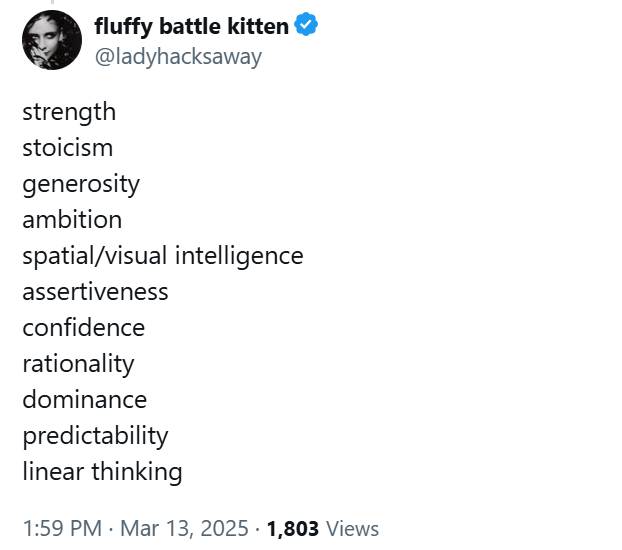Click the word strength in the tweet

coord(69,112)
